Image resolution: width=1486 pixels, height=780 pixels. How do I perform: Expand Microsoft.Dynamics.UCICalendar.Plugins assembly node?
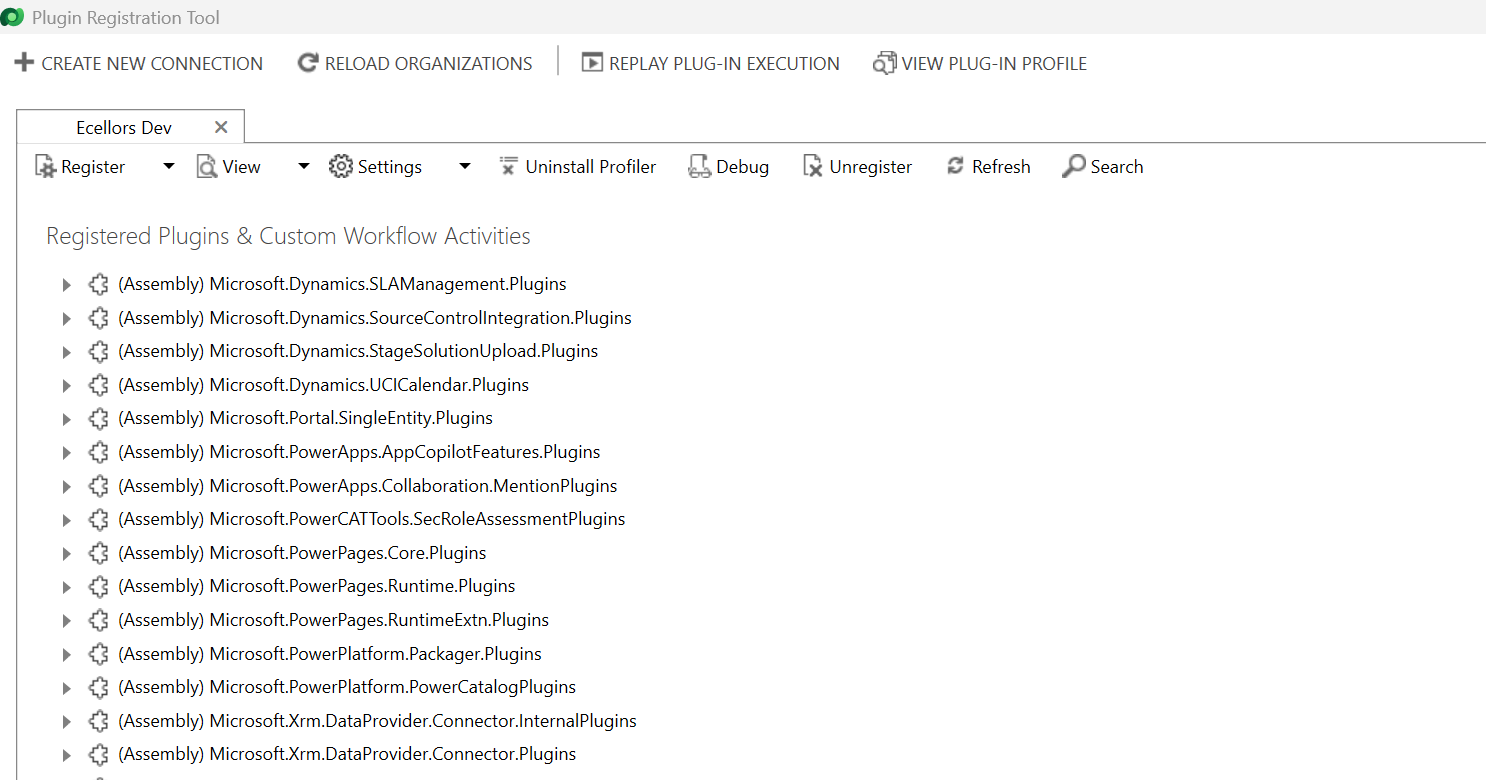coord(66,386)
